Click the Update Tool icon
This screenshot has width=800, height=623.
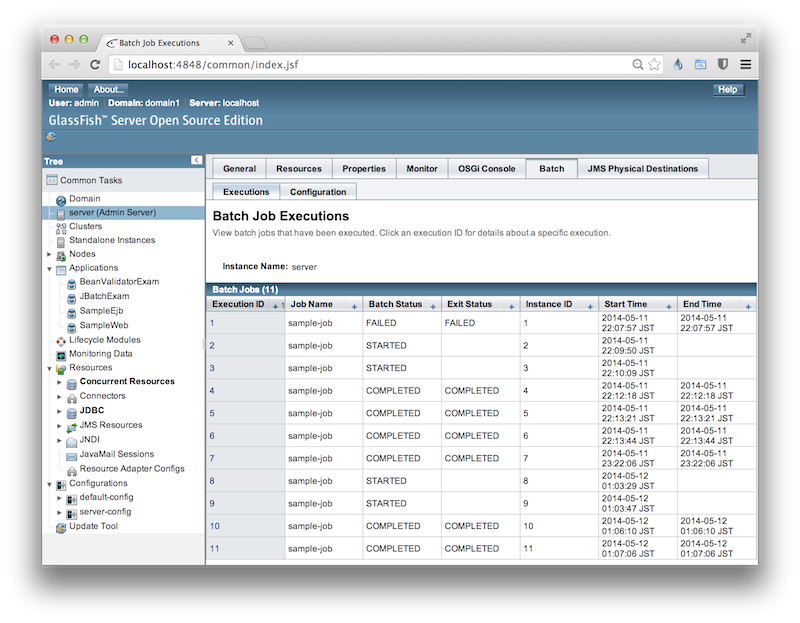pos(61,526)
